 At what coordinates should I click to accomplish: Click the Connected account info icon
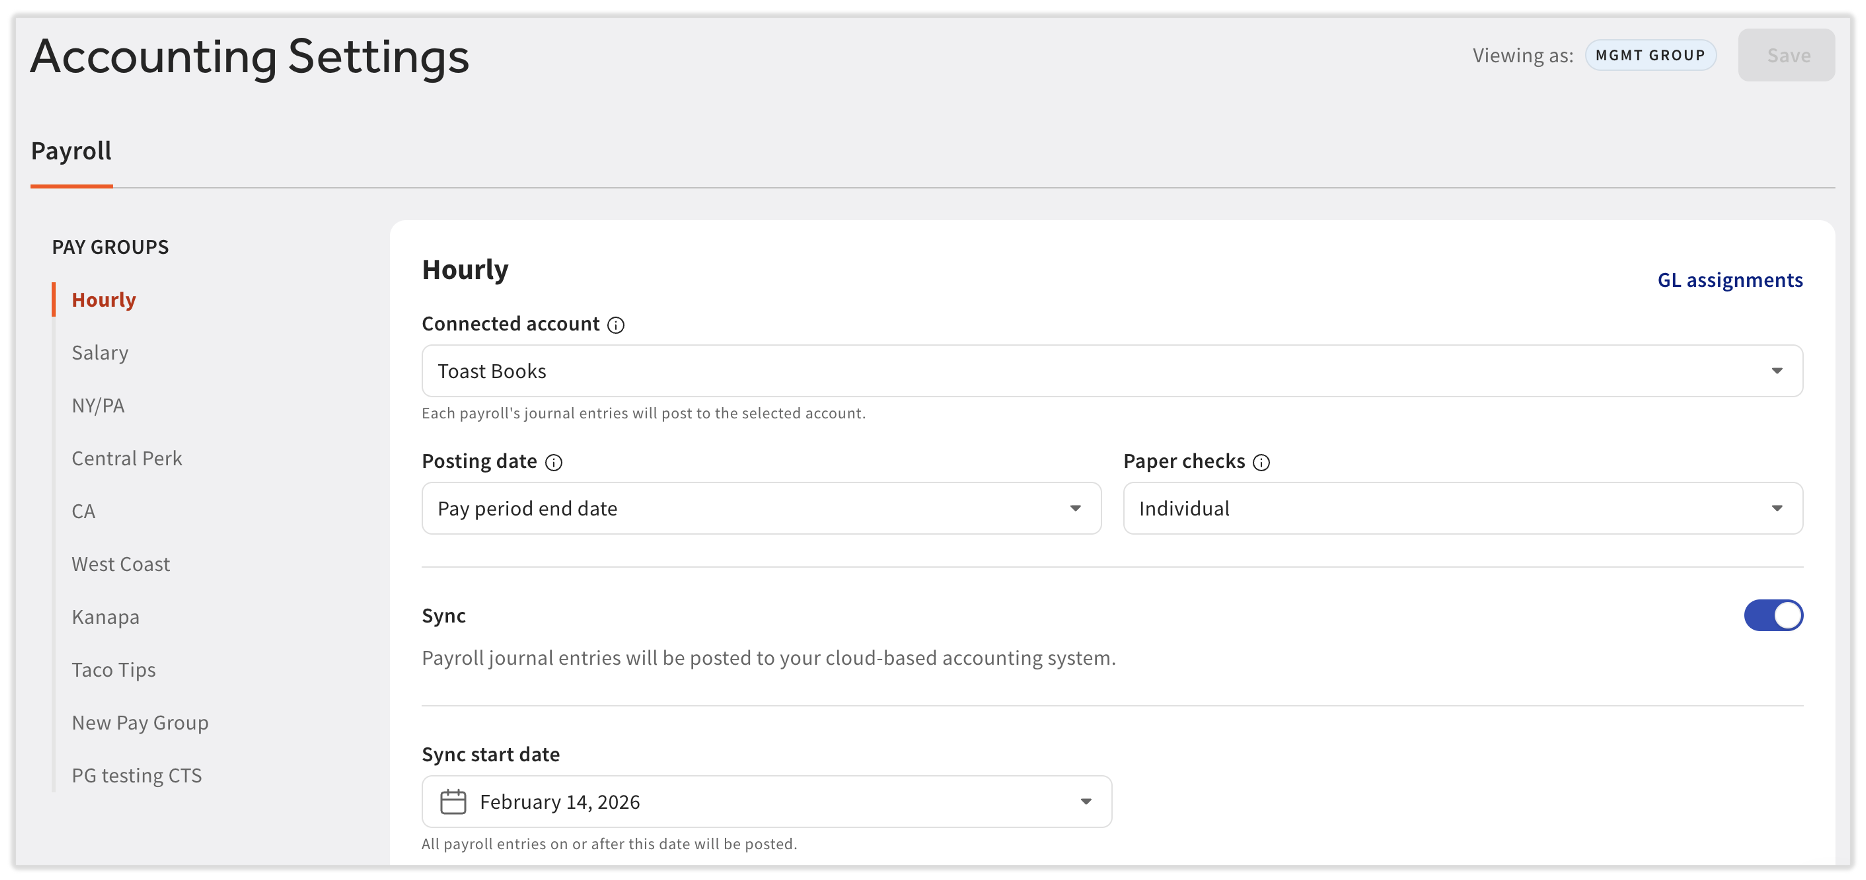616,325
